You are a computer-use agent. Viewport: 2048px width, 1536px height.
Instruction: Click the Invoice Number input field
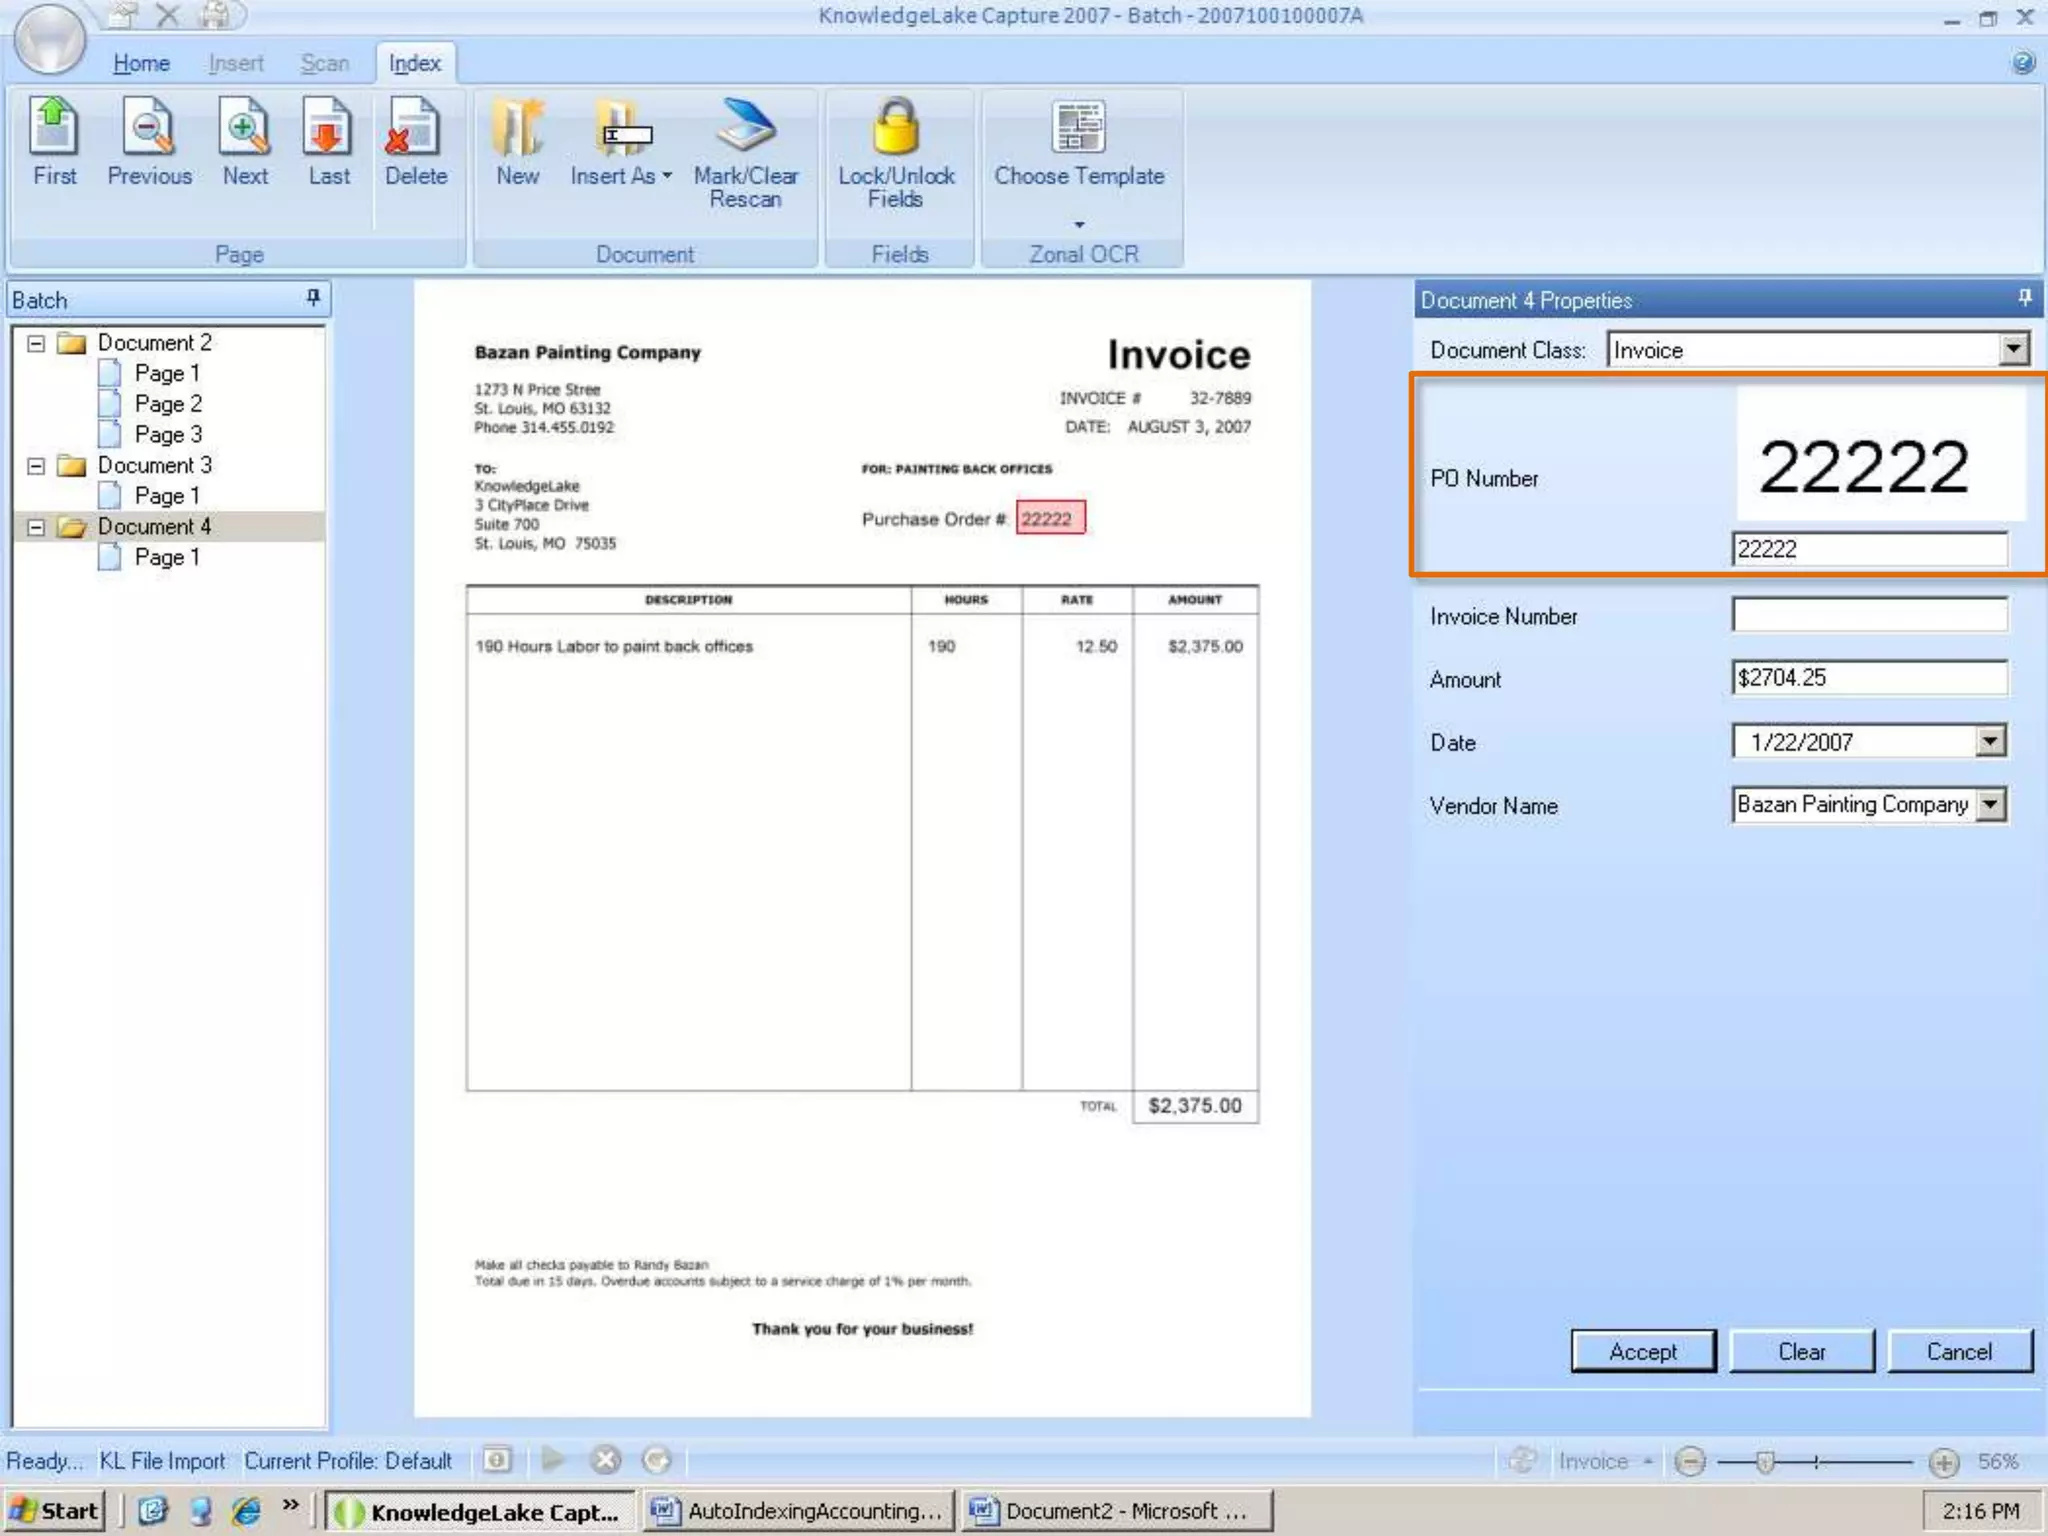tap(1868, 614)
